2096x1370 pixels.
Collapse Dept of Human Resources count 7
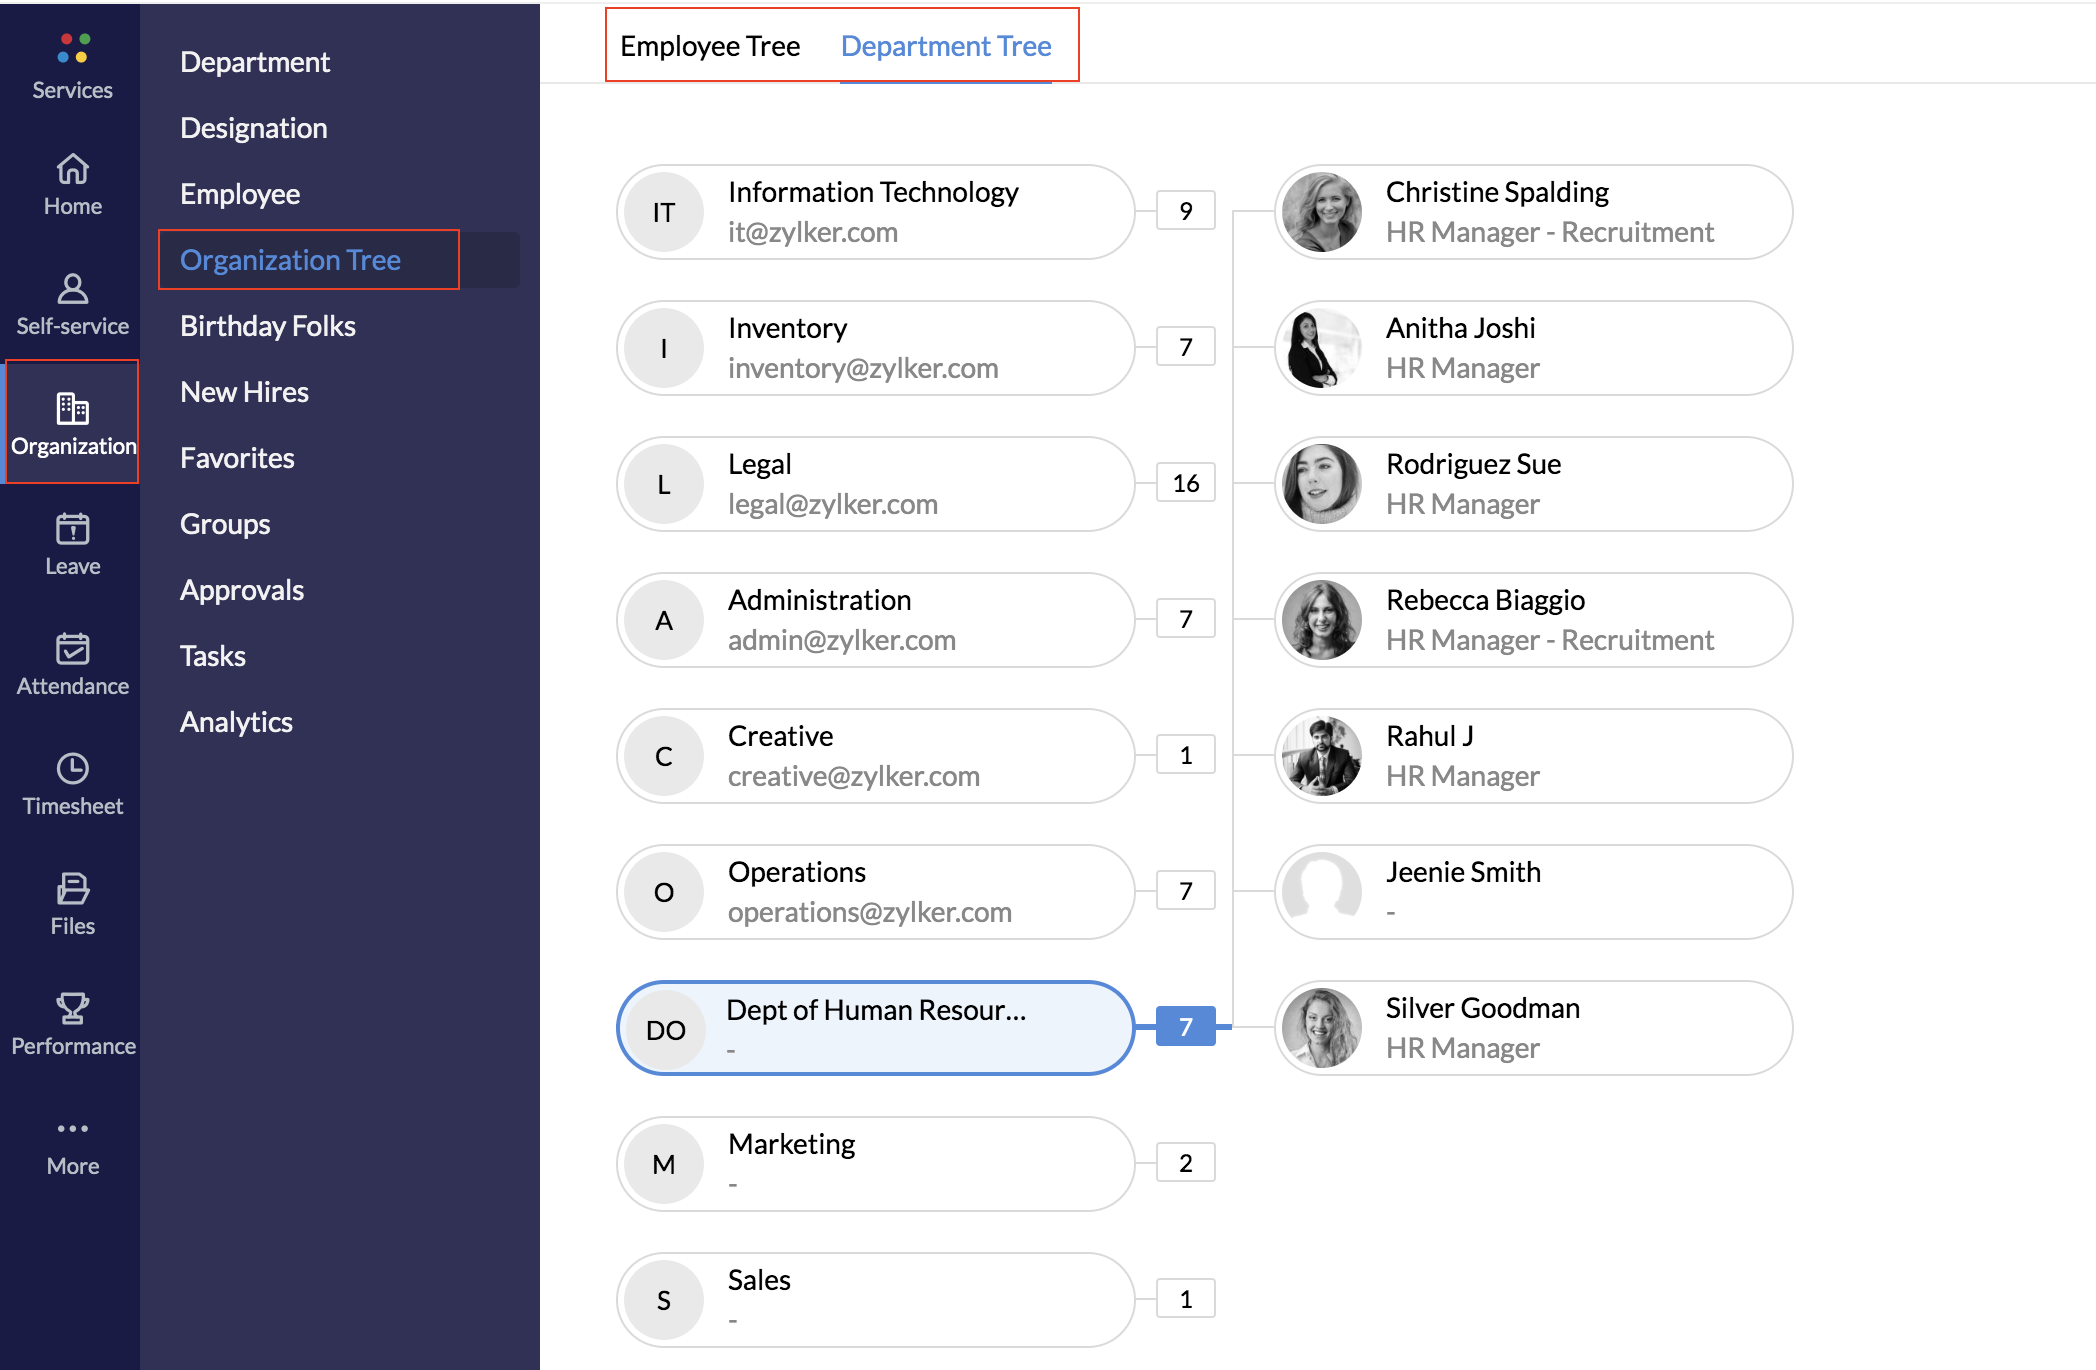(x=1185, y=1027)
